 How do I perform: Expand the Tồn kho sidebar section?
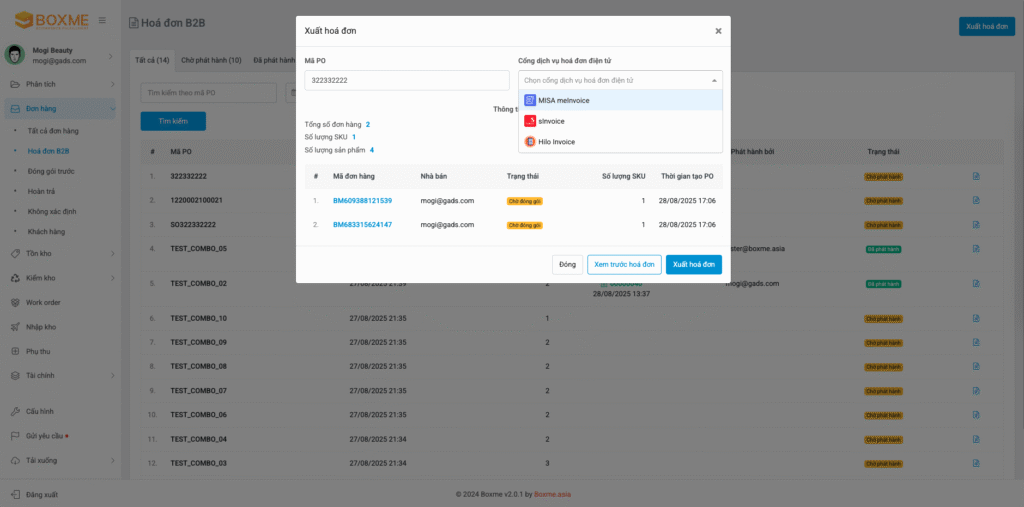point(40,254)
